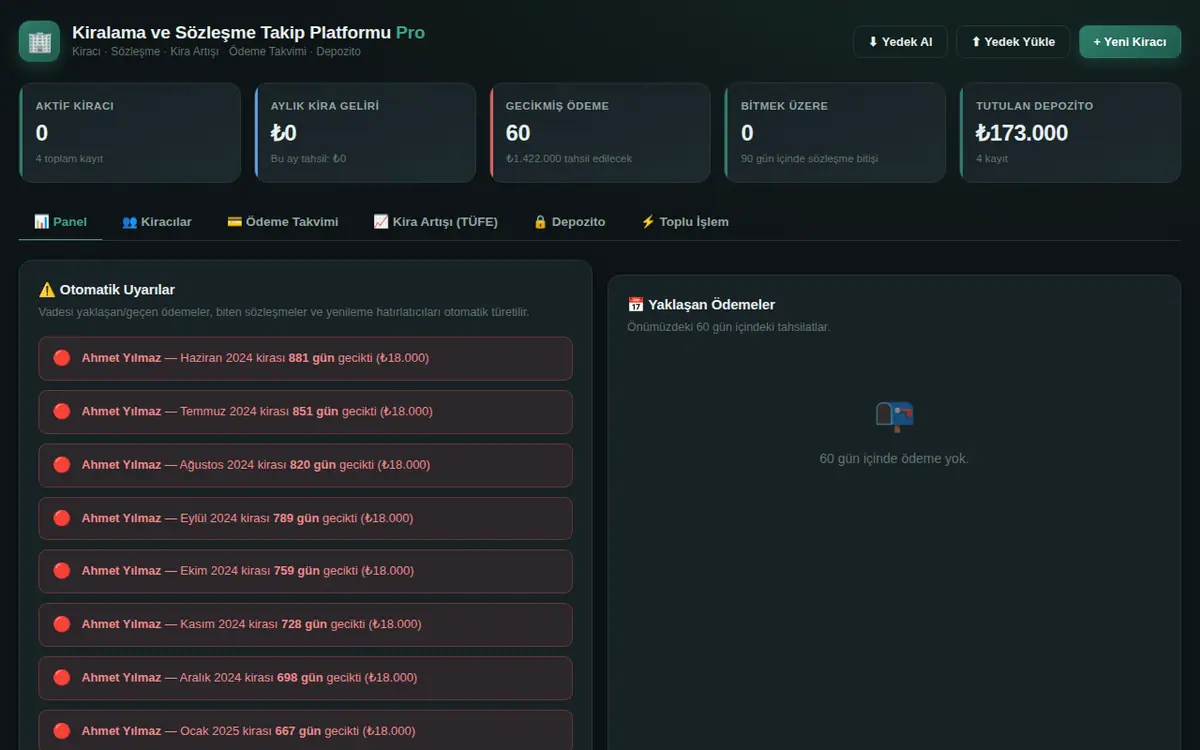Click the red circle icon beside Ağustos 2024 alert

pyautogui.click(x=62, y=465)
